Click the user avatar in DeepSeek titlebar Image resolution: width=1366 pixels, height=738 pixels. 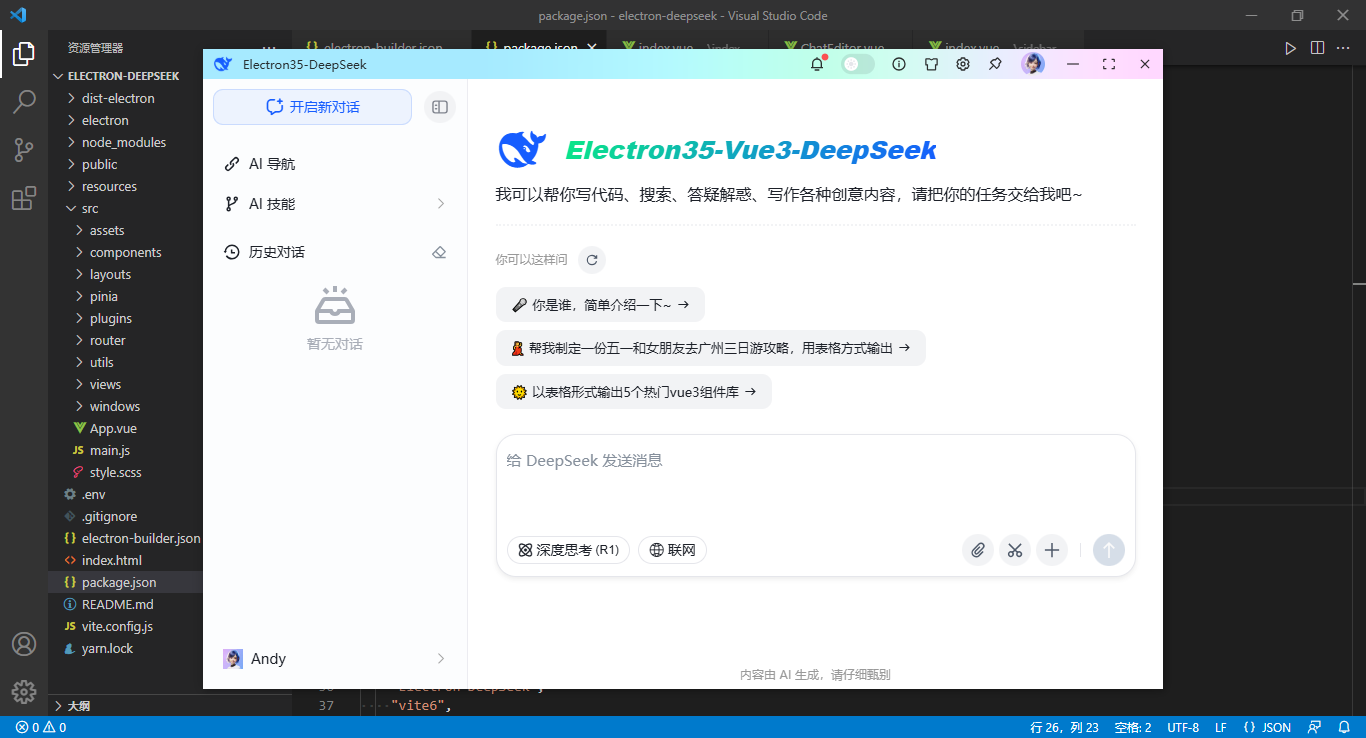[x=1033, y=64]
